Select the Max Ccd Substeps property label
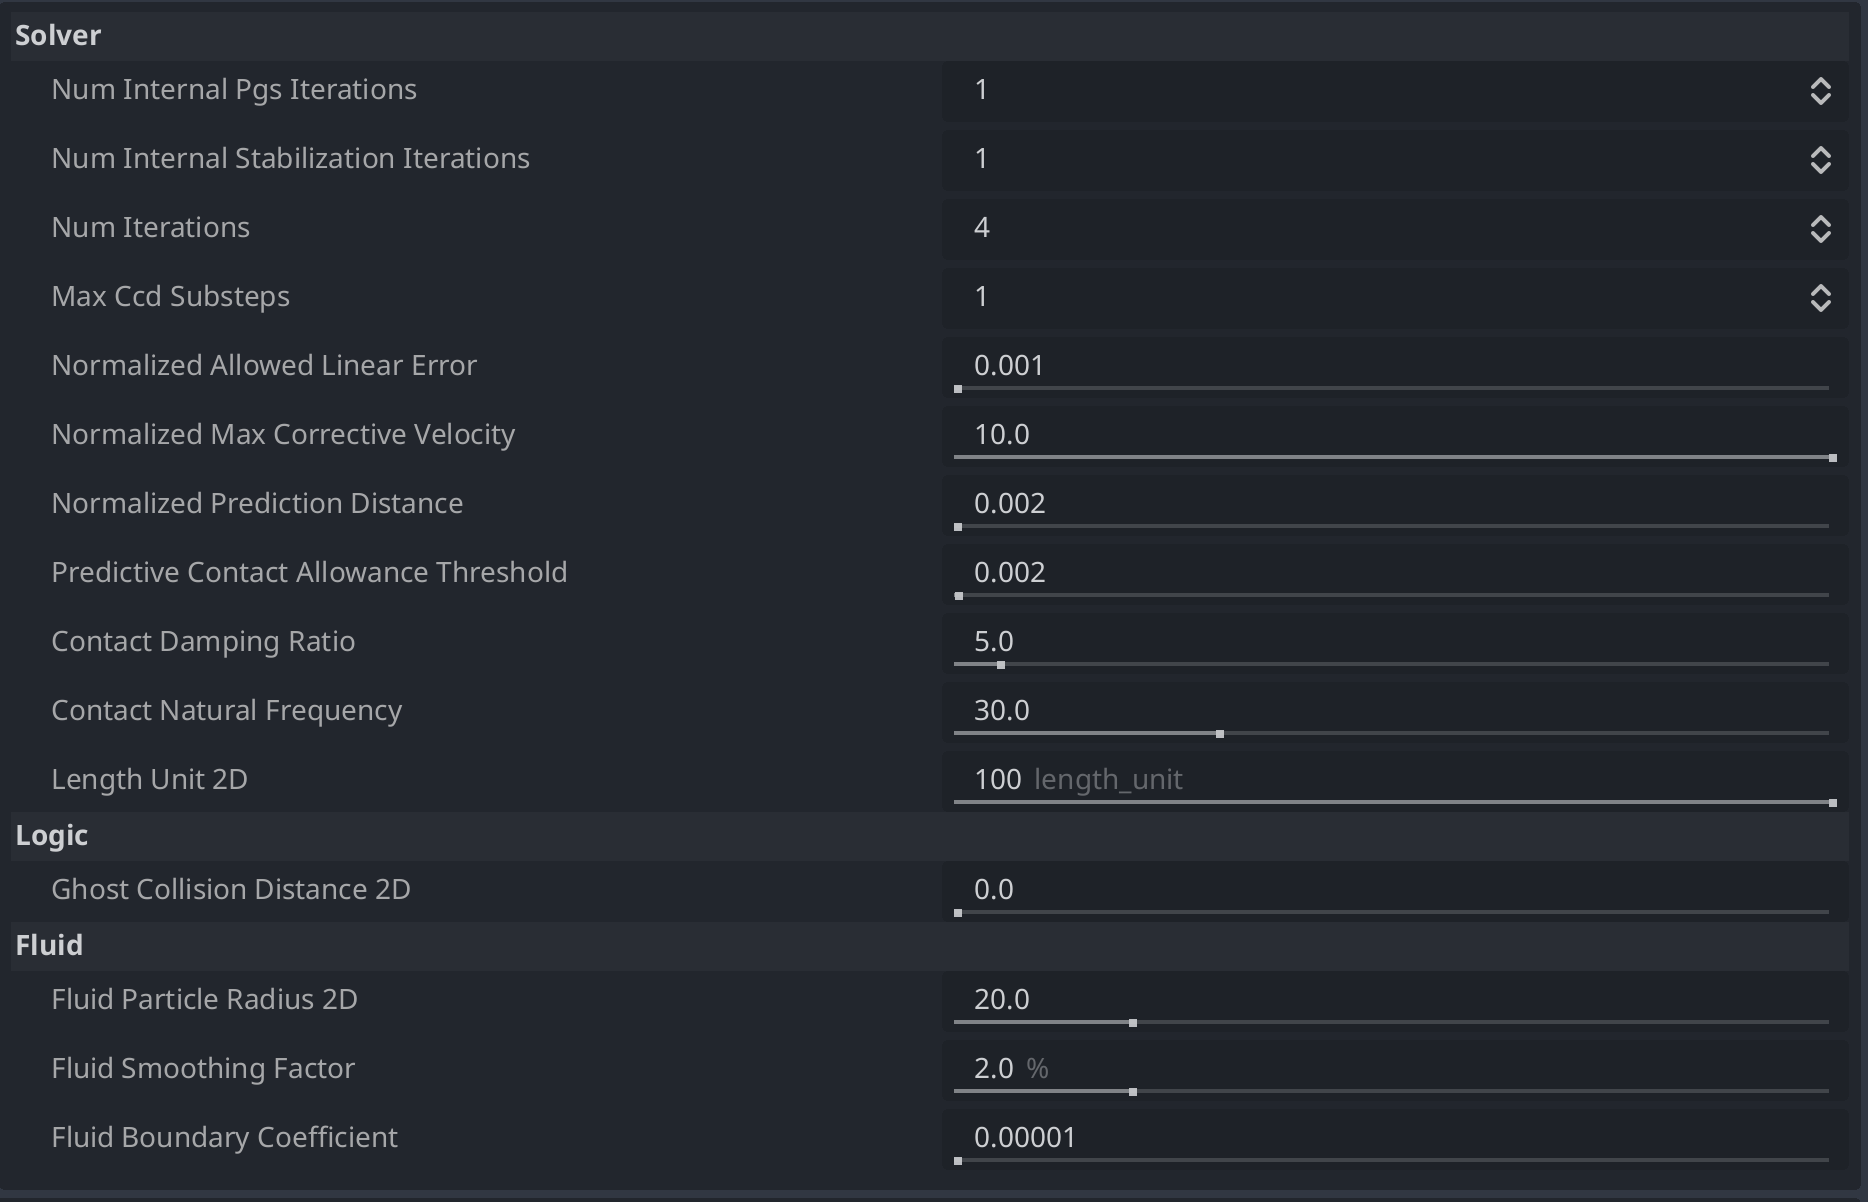Screen dimensions: 1868x1202 click(x=171, y=297)
